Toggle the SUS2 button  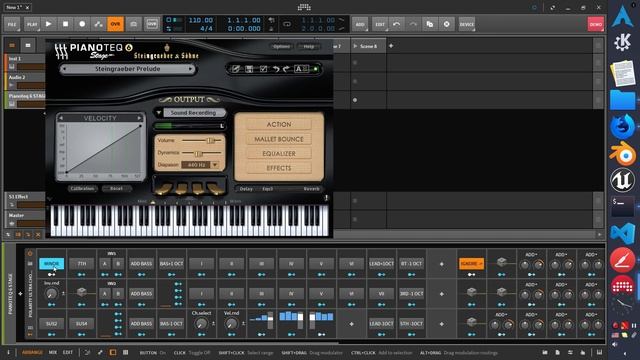click(51, 324)
